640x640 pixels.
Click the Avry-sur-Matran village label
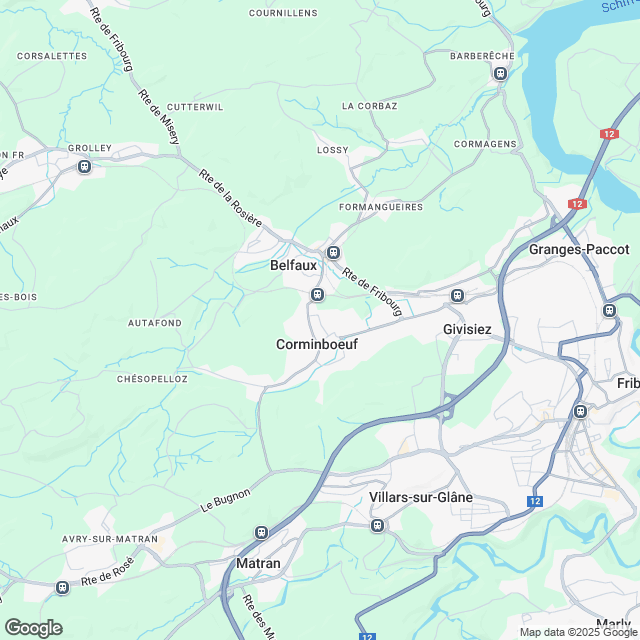110,539
